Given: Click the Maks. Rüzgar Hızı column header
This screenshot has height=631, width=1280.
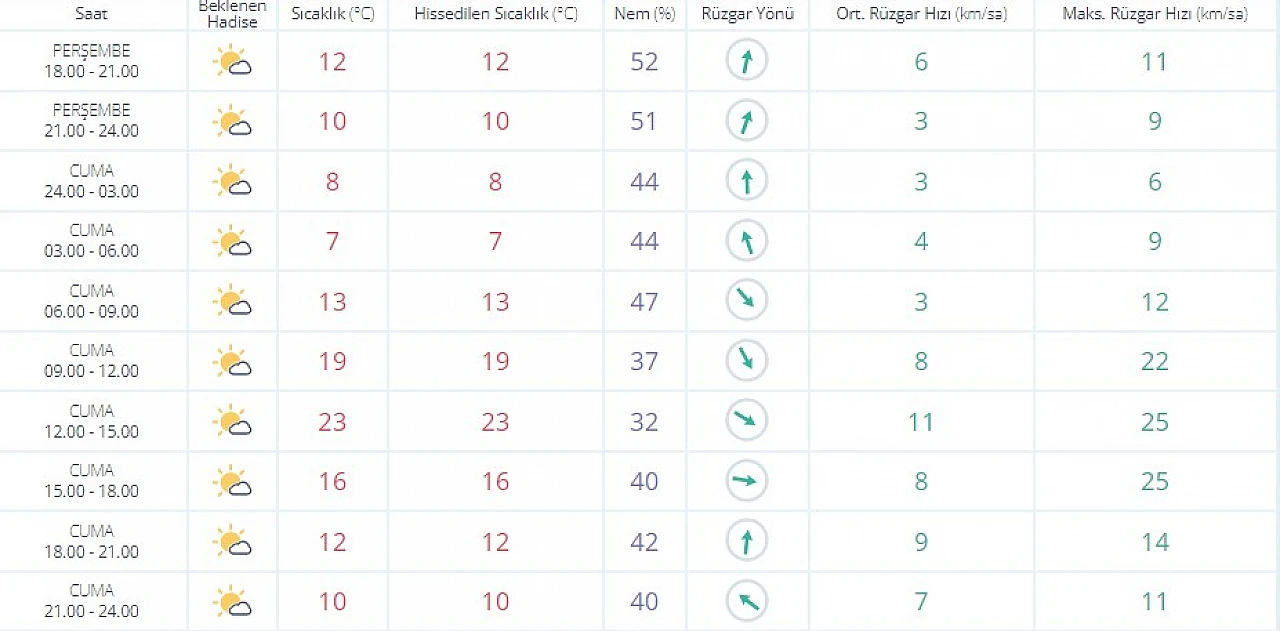Looking at the screenshot, I should [1155, 14].
